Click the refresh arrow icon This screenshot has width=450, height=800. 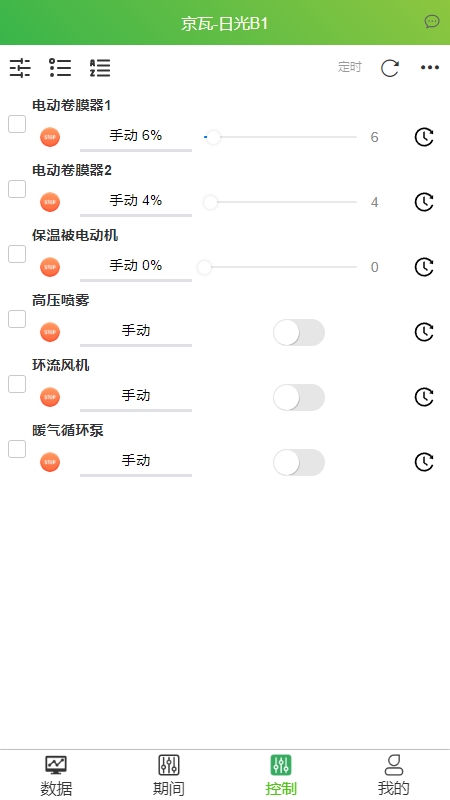[x=390, y=68]
